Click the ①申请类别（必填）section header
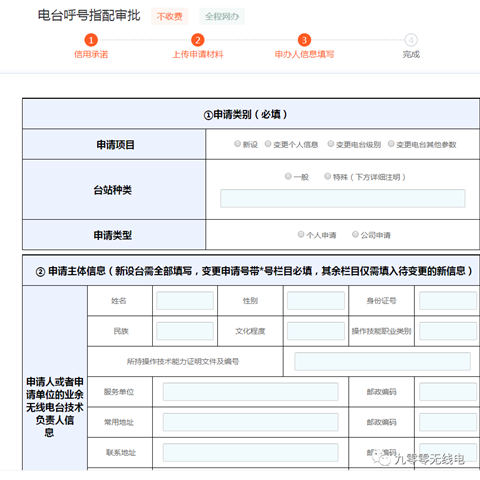 [x=251, y=114]
